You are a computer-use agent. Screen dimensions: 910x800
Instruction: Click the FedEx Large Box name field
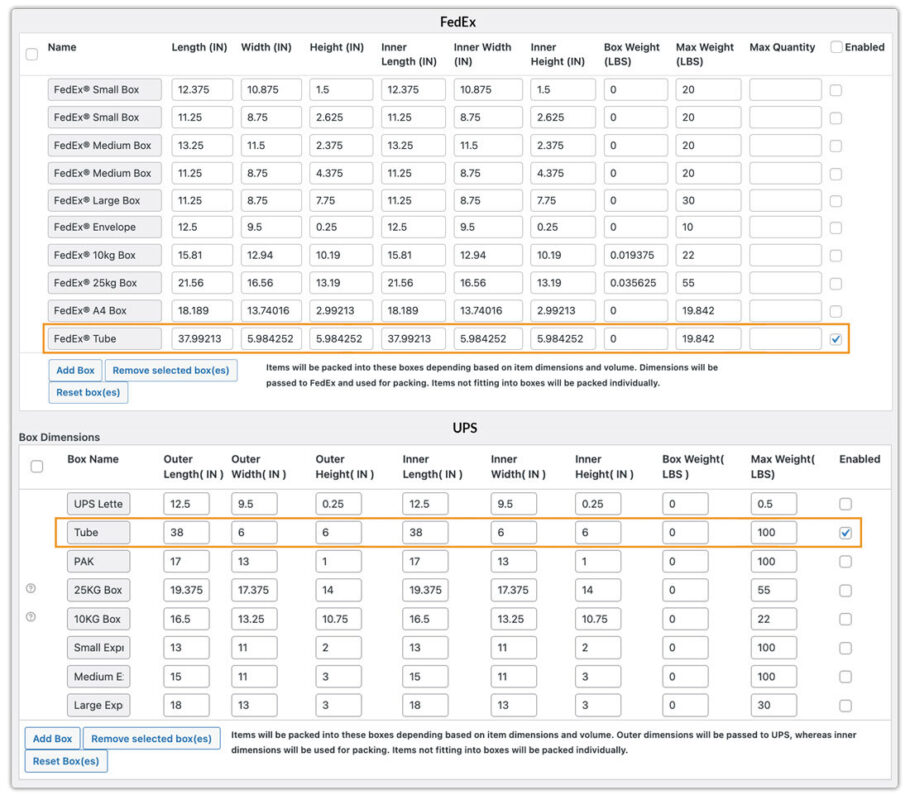(104, 201)
